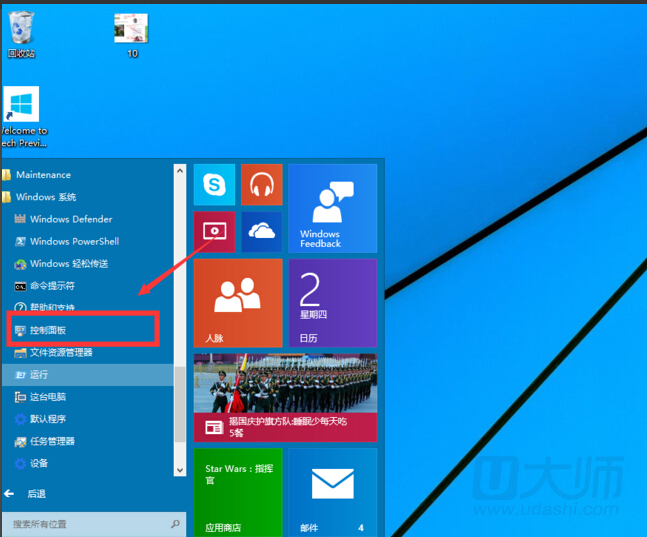Open the Skype tile
The width and height of the screenshot is (647, 537).
click(214, 185)
